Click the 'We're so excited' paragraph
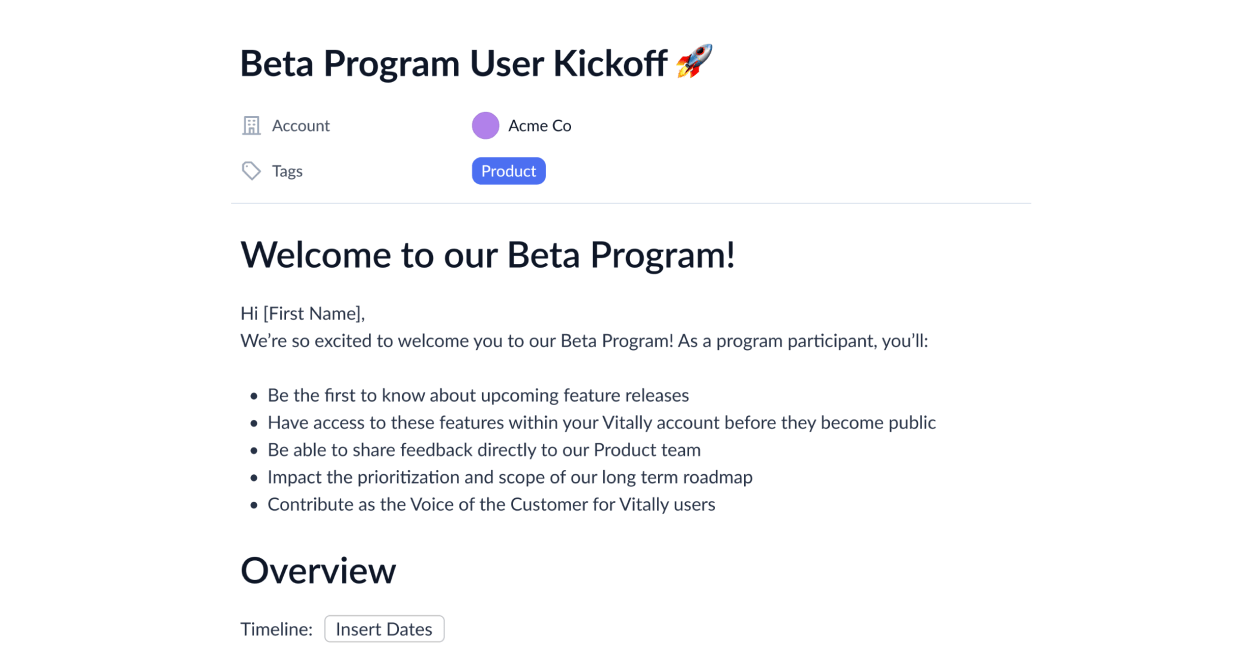The height and width of the screenshot is (662, 1260). click(x=584, y=341)
